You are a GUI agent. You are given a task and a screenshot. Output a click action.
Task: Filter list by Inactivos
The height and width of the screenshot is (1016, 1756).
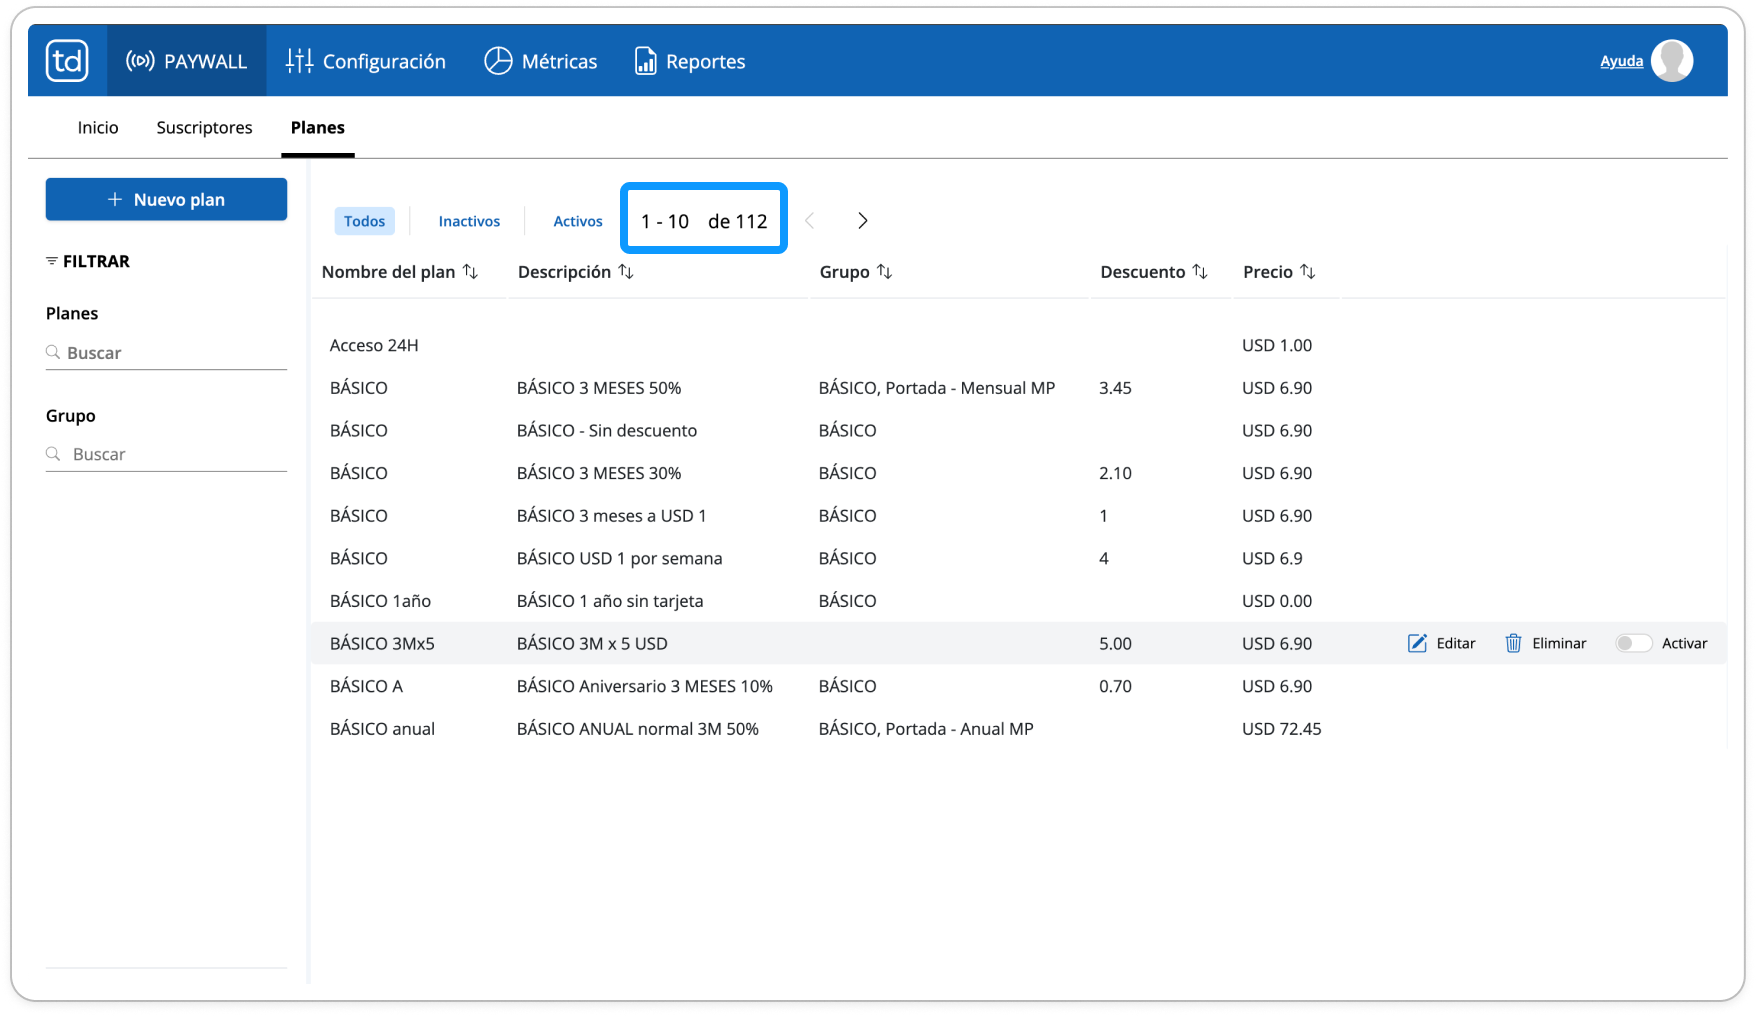tap(469, 221)
